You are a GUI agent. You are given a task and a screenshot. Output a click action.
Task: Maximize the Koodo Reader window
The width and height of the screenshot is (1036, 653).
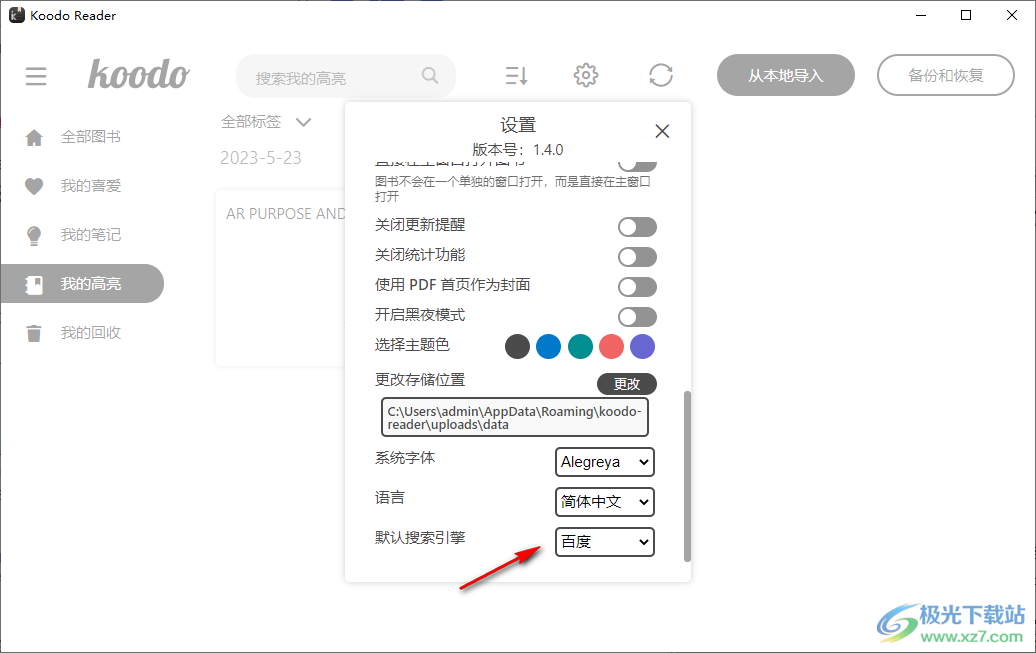pyautogui.click(x=965, y=15)
